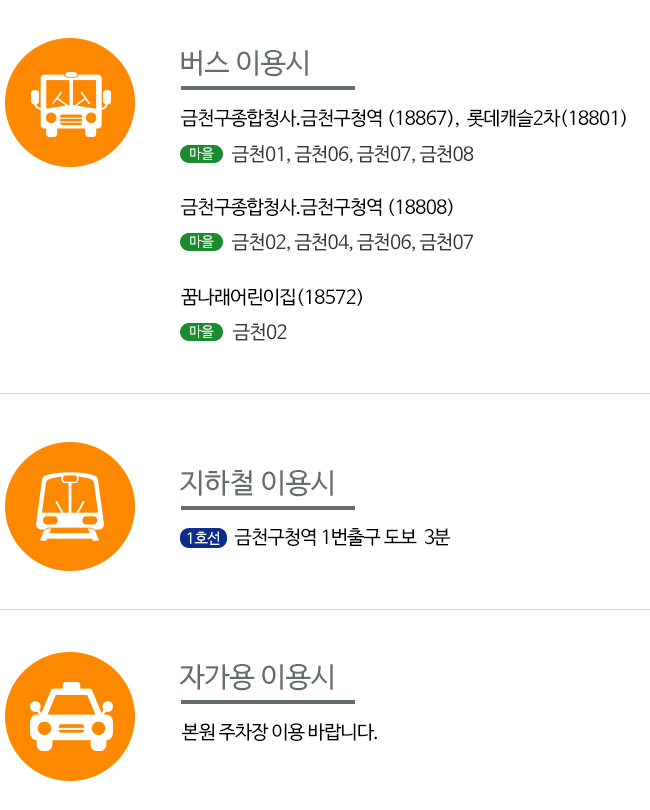Image resolution: width=650 pixels, height=810 pixels.
Task: Click the lone 금천02 bus route
Action: coord(259,332)
